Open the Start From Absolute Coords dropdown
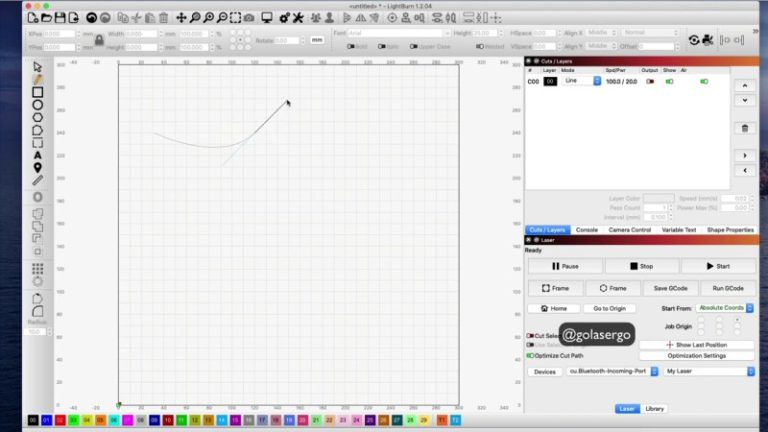This screenshot has width=768, height=432. (x=724, y=308)
